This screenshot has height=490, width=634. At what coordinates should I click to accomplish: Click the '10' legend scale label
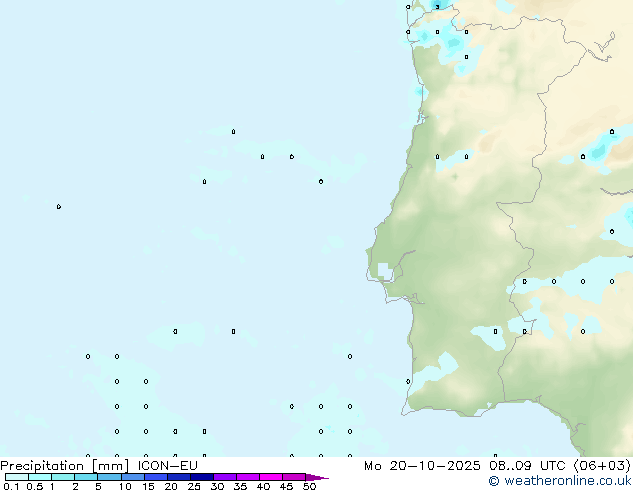click(125, 486)
